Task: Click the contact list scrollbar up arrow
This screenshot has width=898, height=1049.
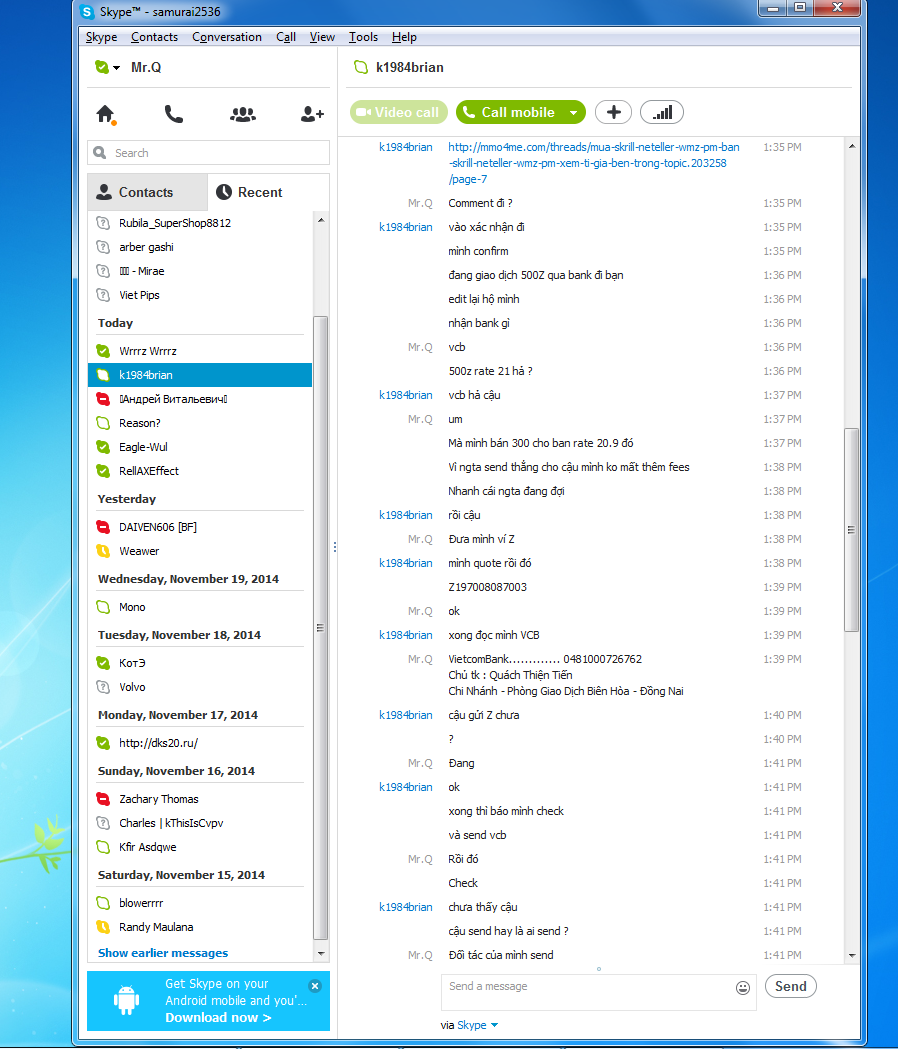Action: (x=321, y=220)
